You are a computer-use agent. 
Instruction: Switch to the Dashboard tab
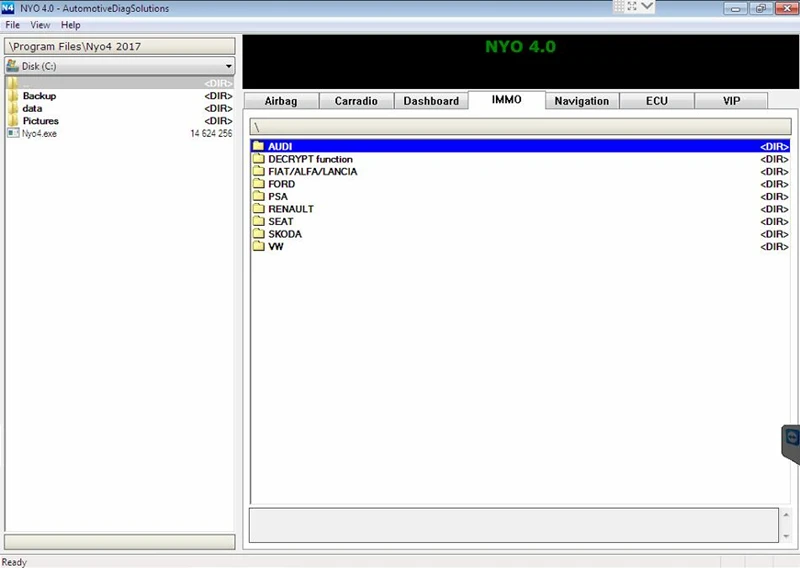(431, 101)
